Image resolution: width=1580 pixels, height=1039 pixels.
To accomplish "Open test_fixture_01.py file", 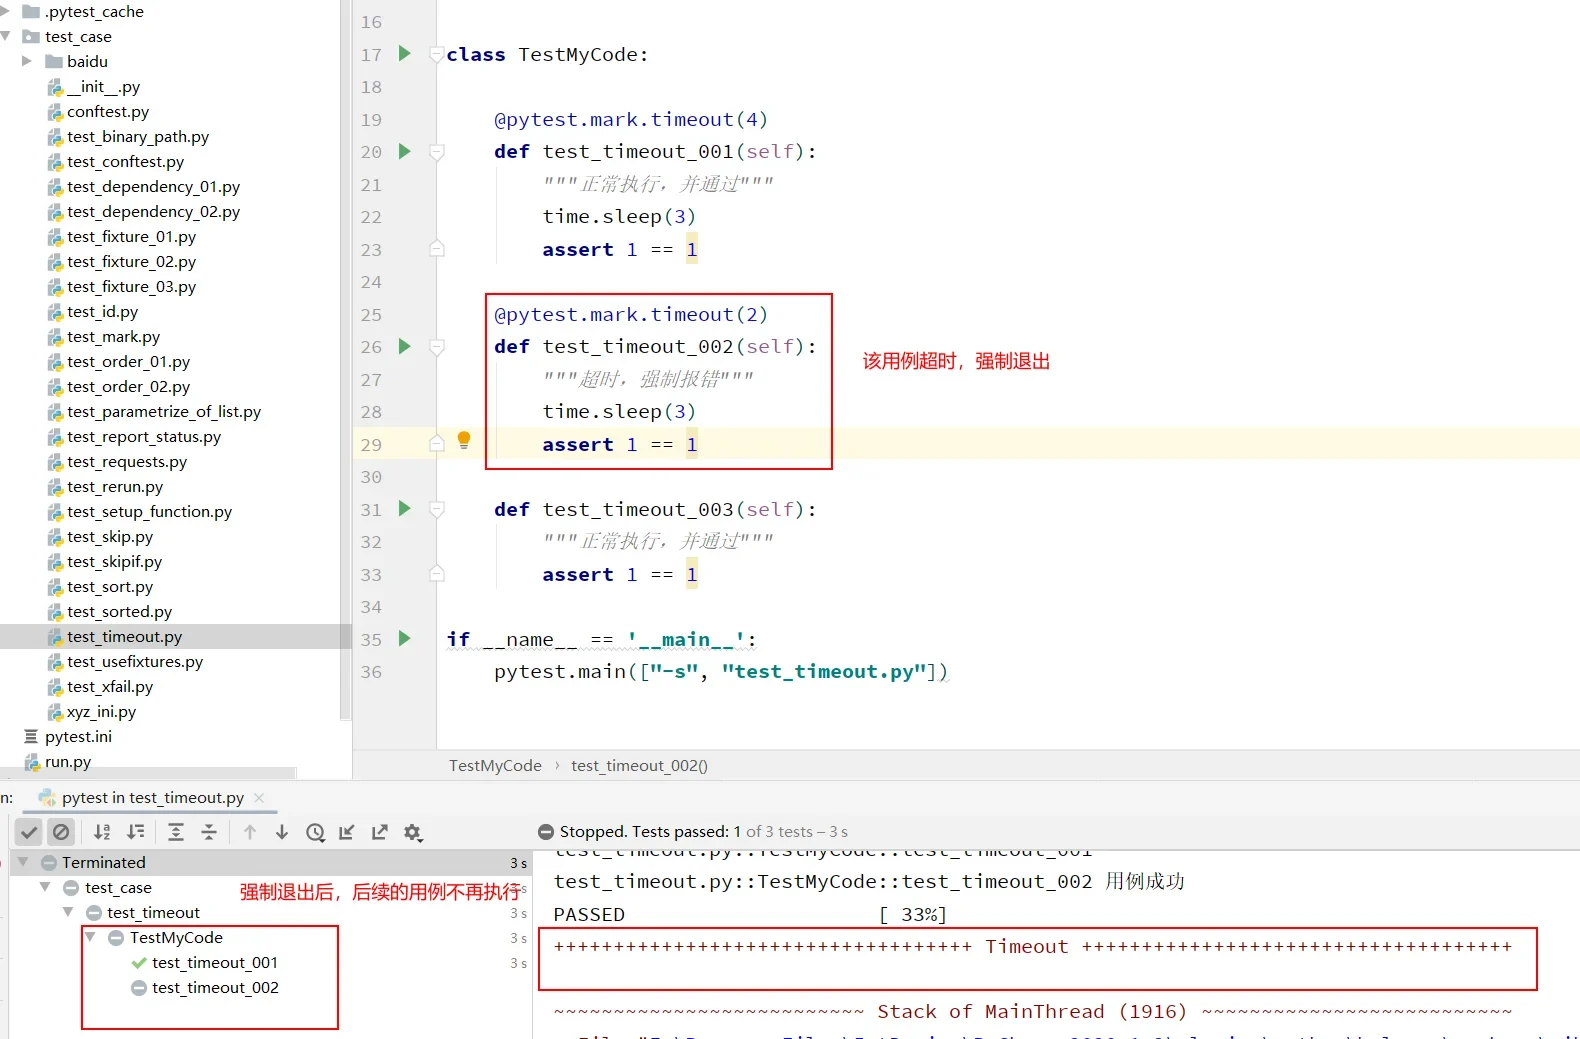I will click(x=132, y=236).
